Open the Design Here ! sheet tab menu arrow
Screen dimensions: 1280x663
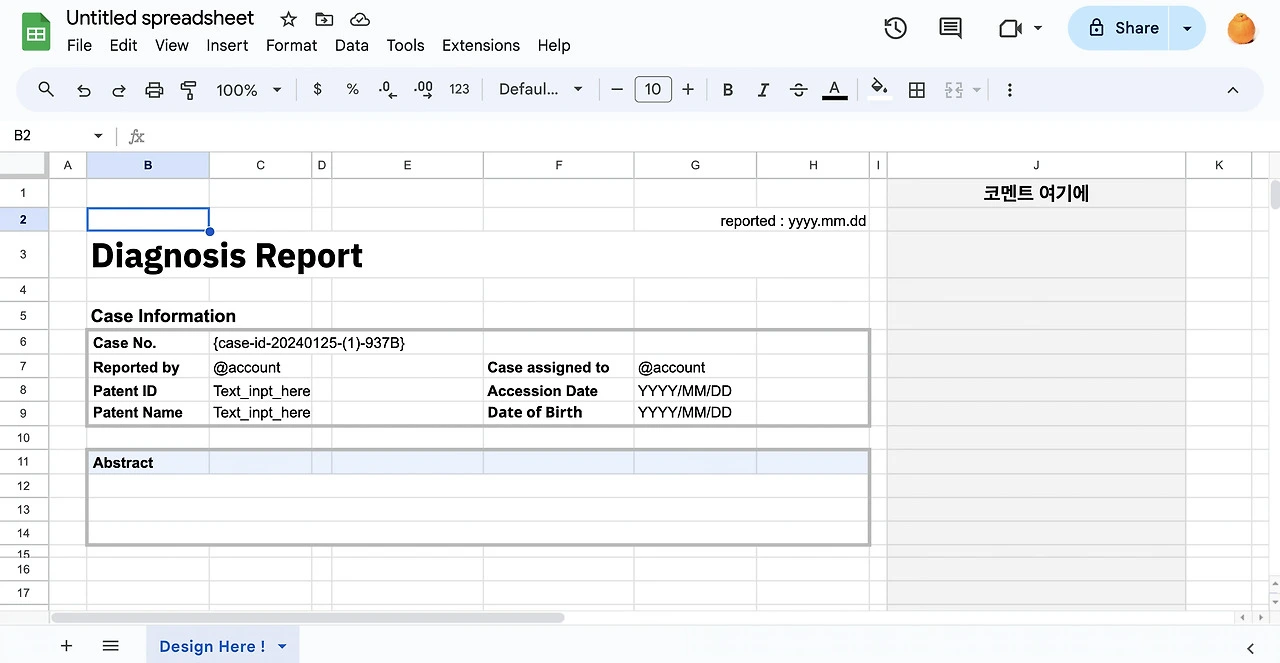(x=282, y=646)
